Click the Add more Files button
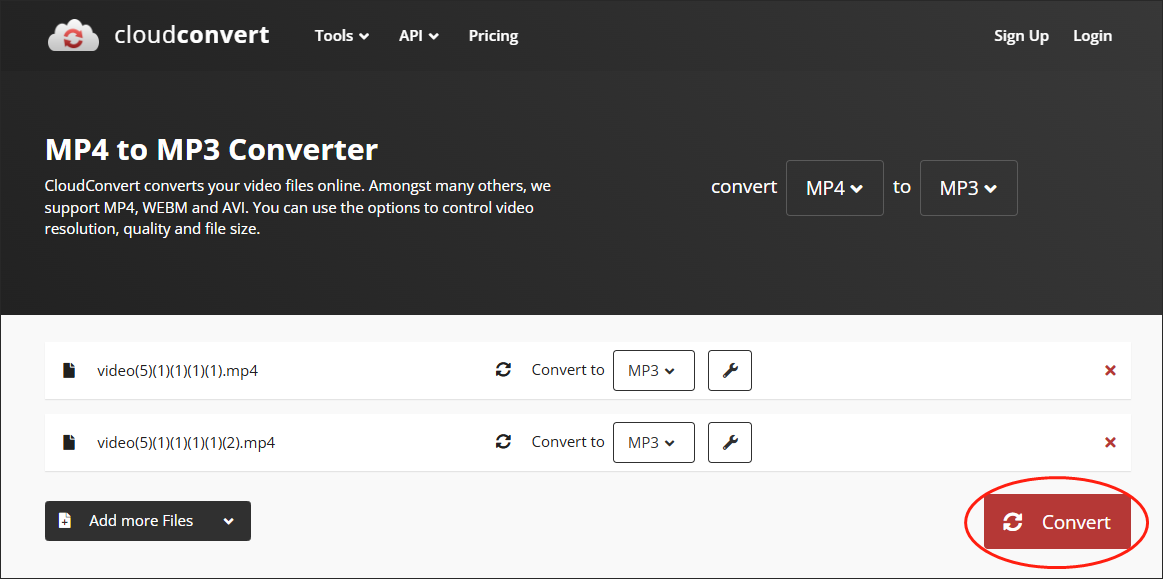This screenshot has width=1163, height=579. [x=148, y=521]
